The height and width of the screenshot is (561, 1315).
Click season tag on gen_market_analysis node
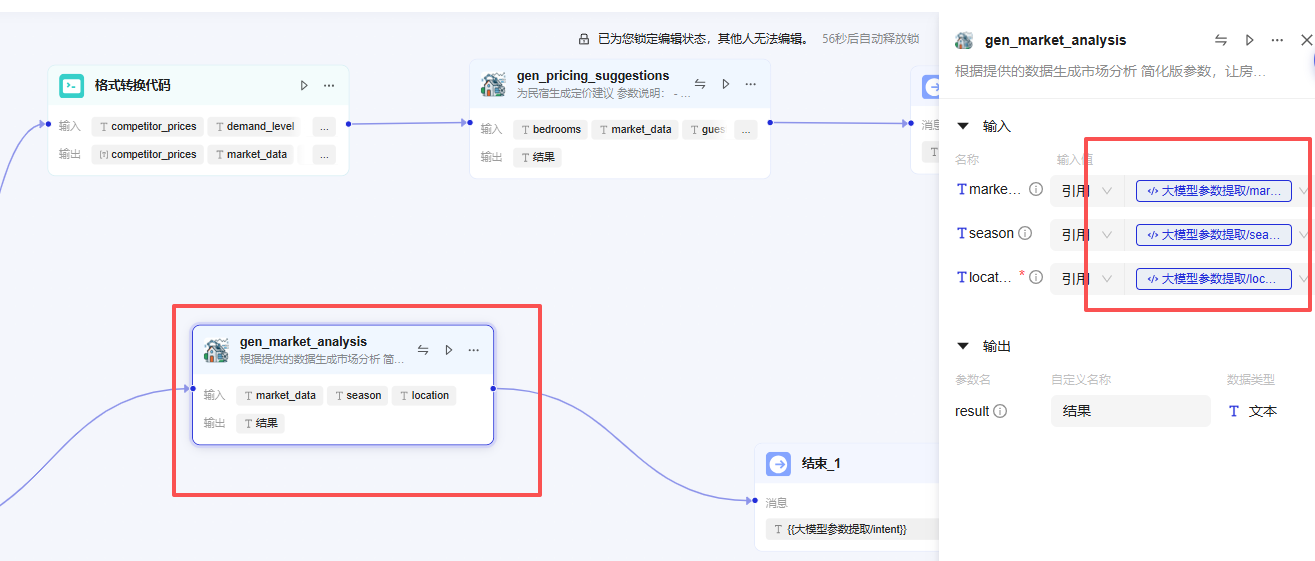pos(357,396)
